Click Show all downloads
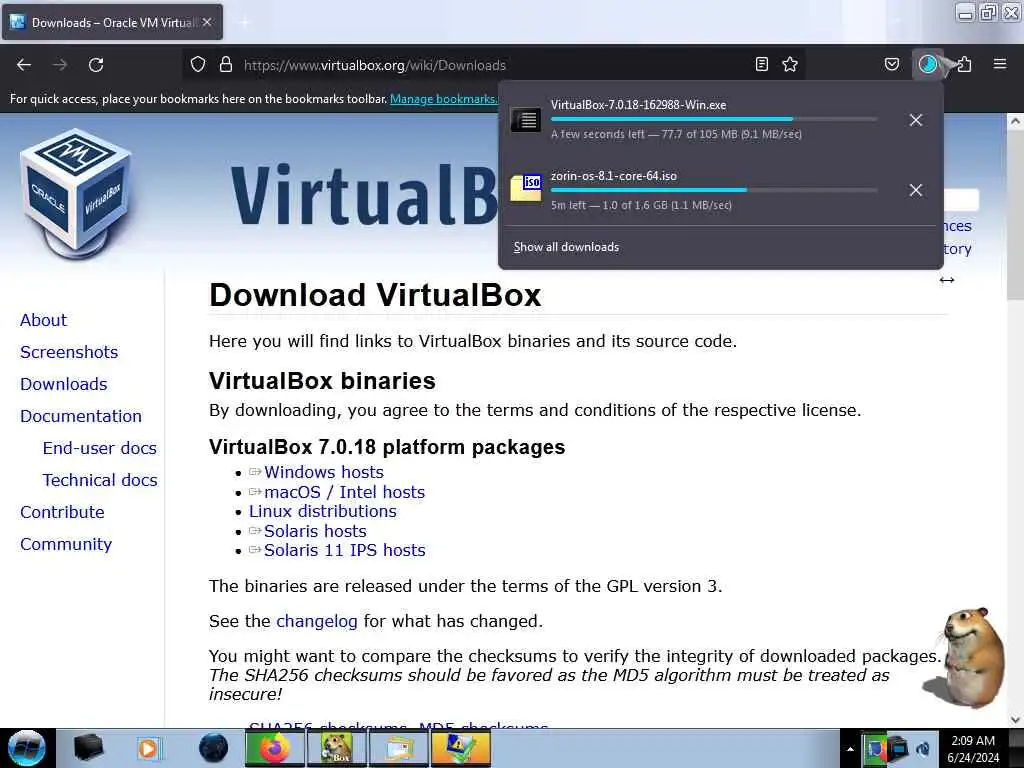 point(566,247)
